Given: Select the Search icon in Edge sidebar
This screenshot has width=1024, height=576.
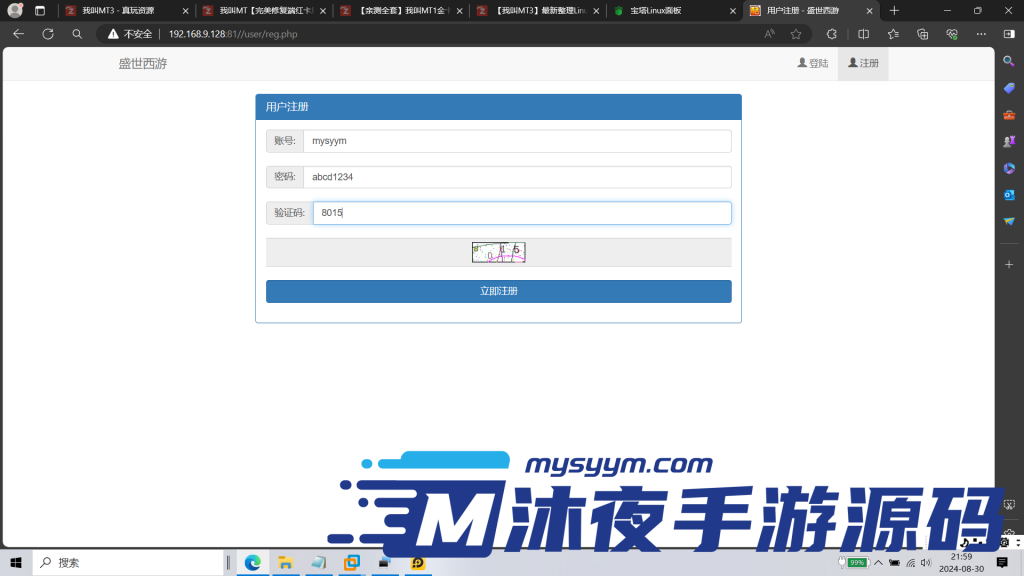Looking at the screenshot, I should pos(1009,60).
